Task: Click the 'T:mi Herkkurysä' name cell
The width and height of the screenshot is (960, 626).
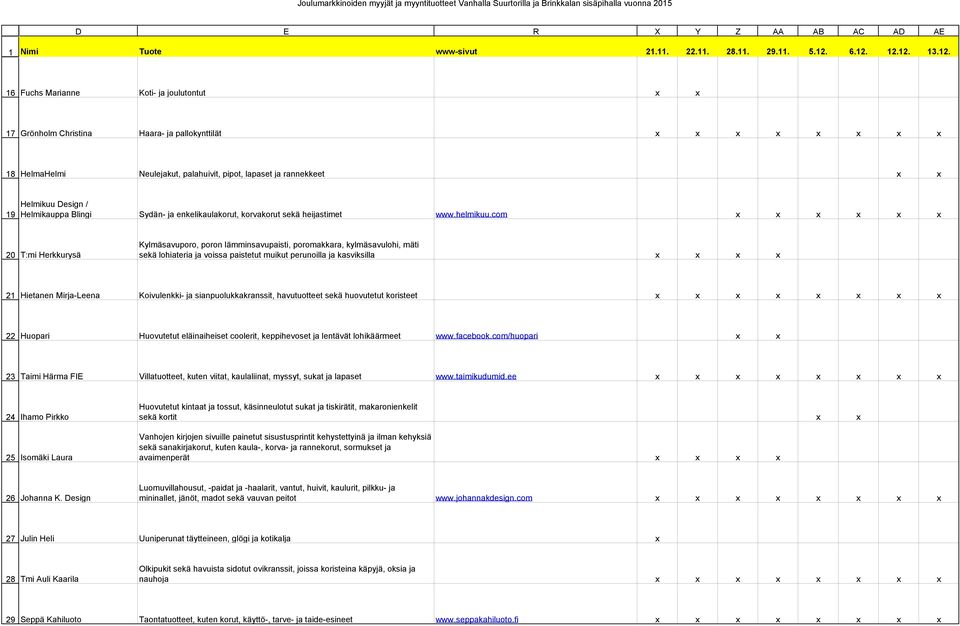Action: point(78,239)
